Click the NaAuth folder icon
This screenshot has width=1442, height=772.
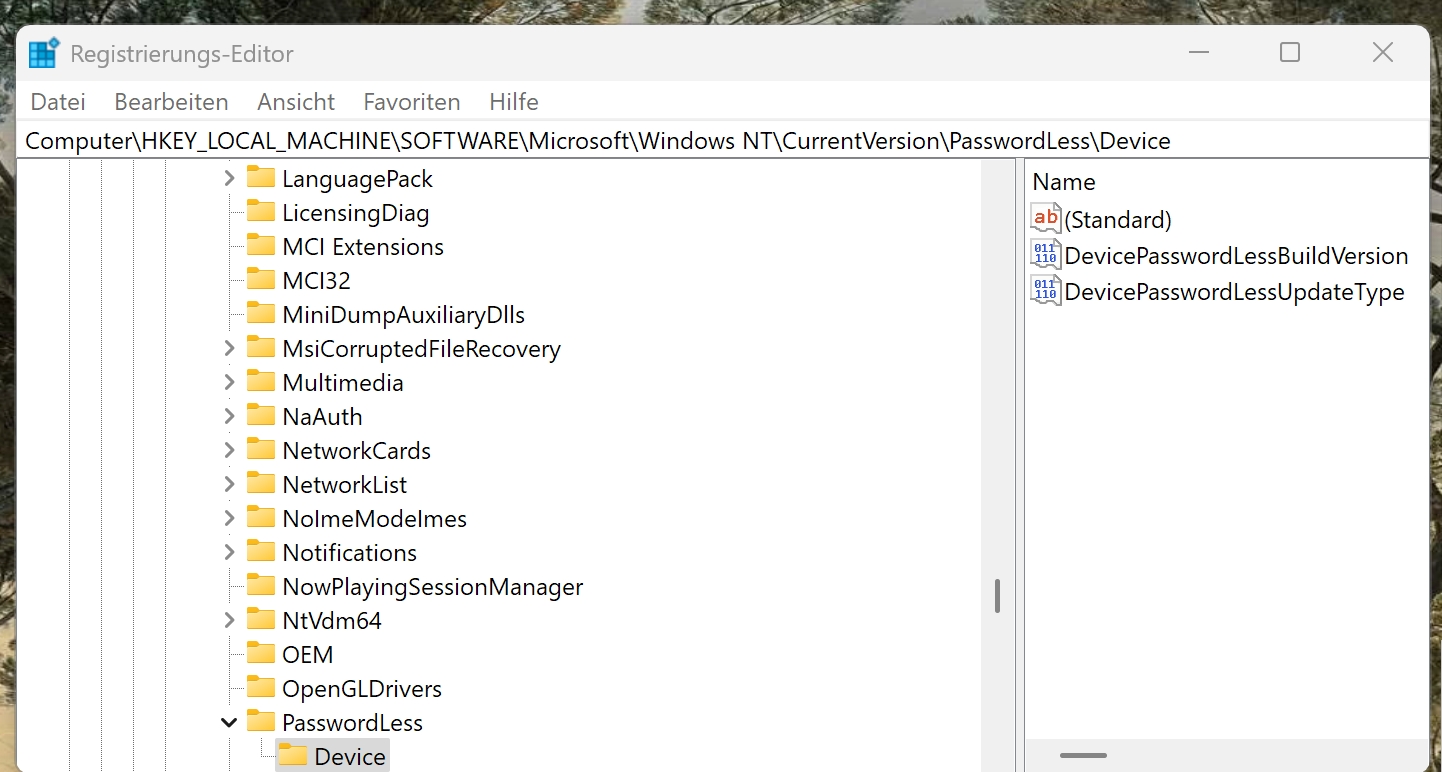click(261, 416)
